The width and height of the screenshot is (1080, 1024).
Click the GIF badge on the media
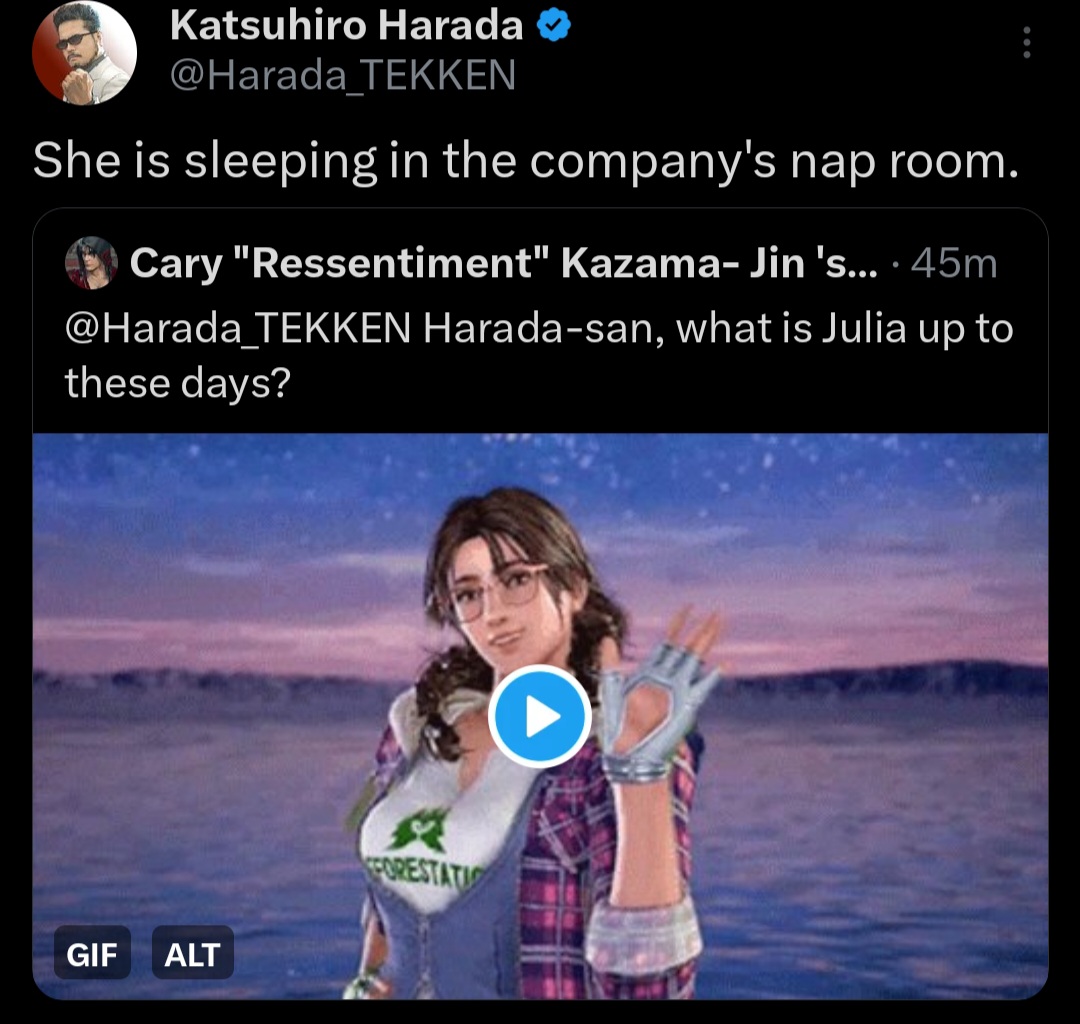92,954
